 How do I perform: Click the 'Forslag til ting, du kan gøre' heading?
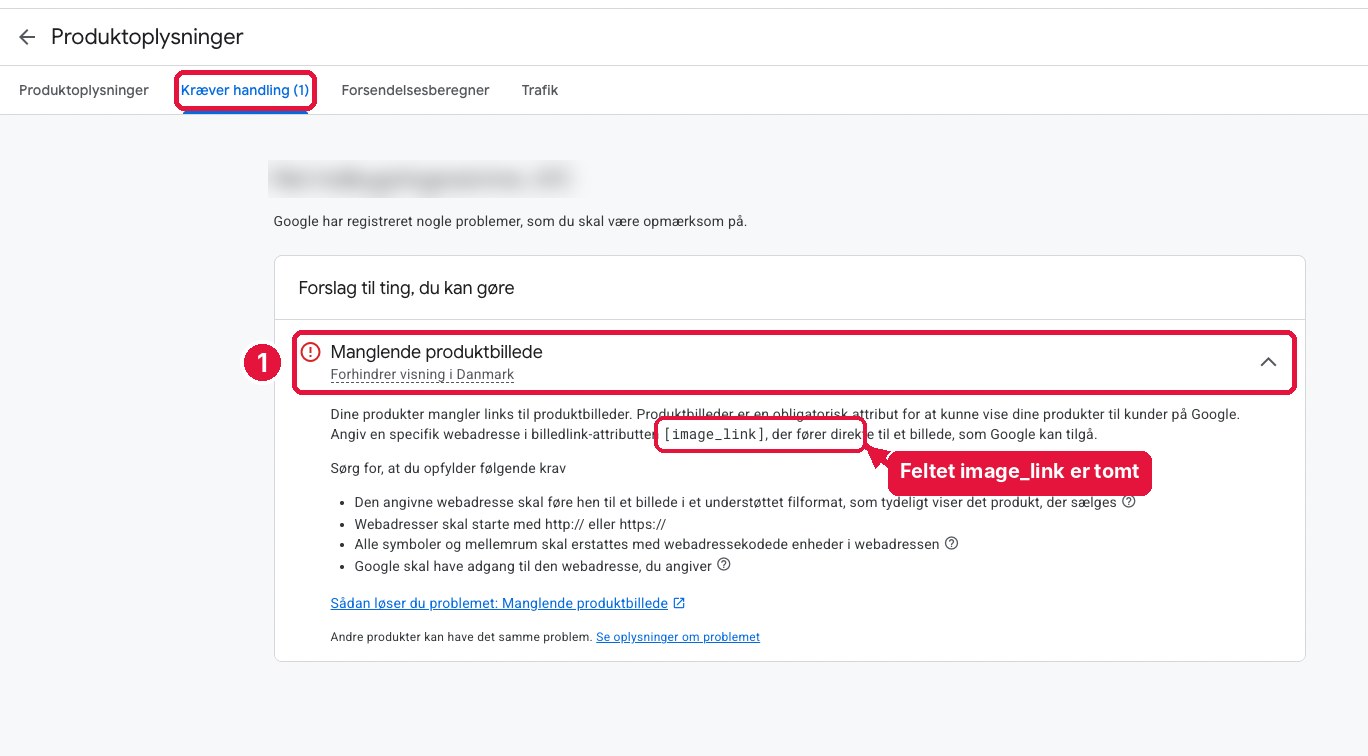coord(406,288)
